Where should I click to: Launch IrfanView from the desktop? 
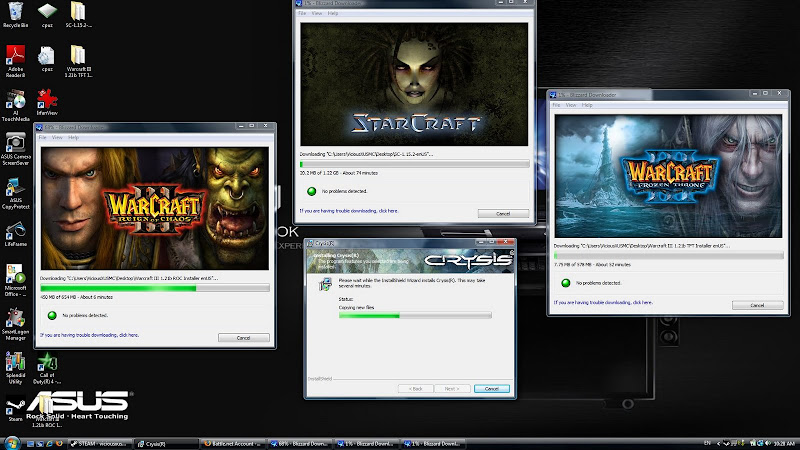coord(47,102)
